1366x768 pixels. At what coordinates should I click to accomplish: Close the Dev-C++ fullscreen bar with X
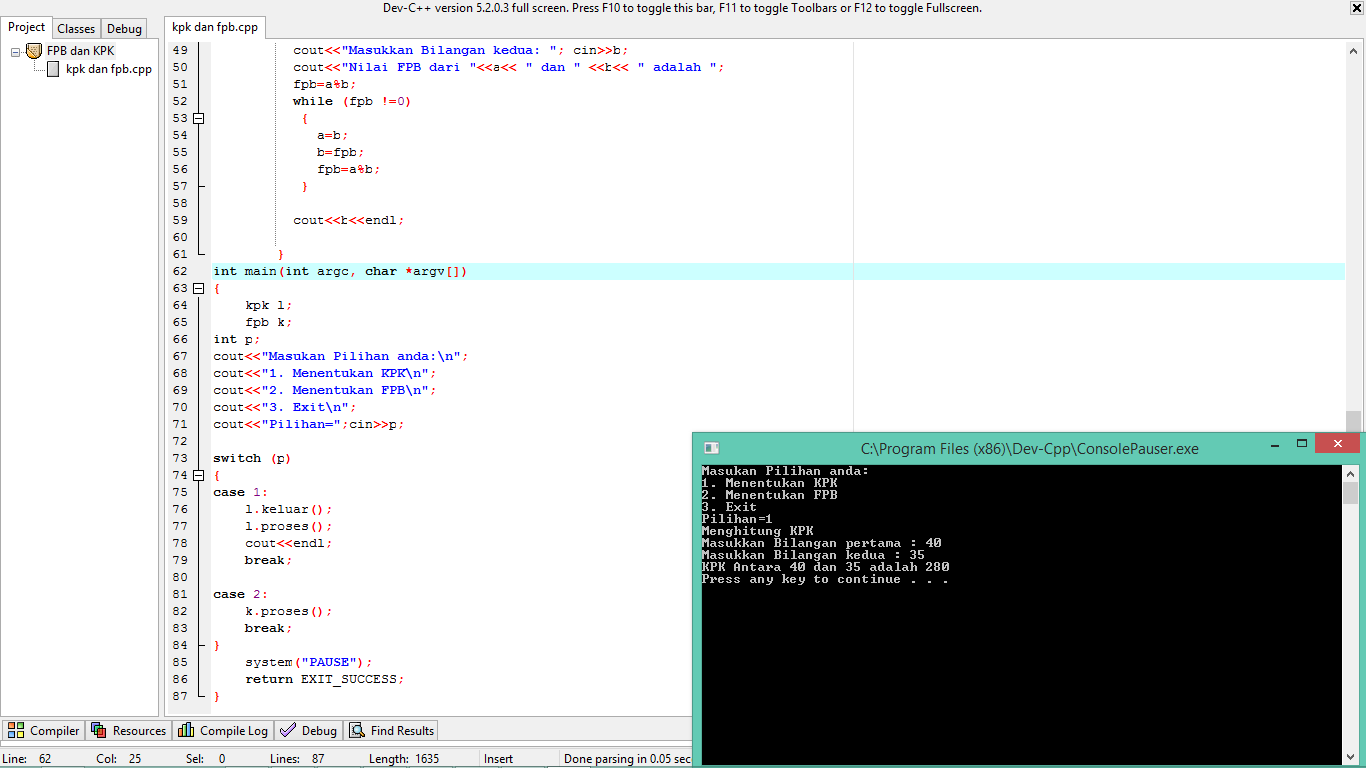click(x=1357, y=8)
